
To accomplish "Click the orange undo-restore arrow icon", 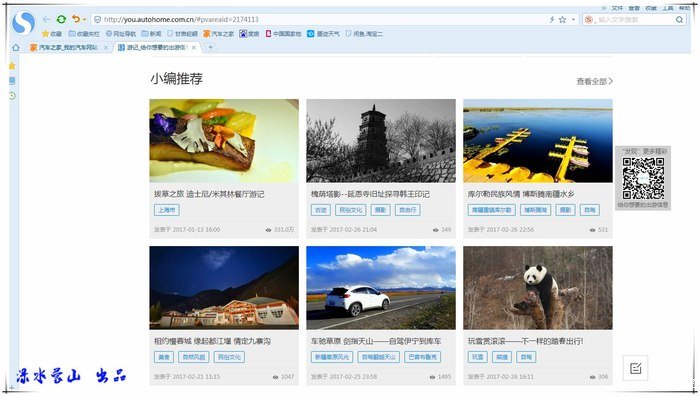I will click(x=76, y=19).
